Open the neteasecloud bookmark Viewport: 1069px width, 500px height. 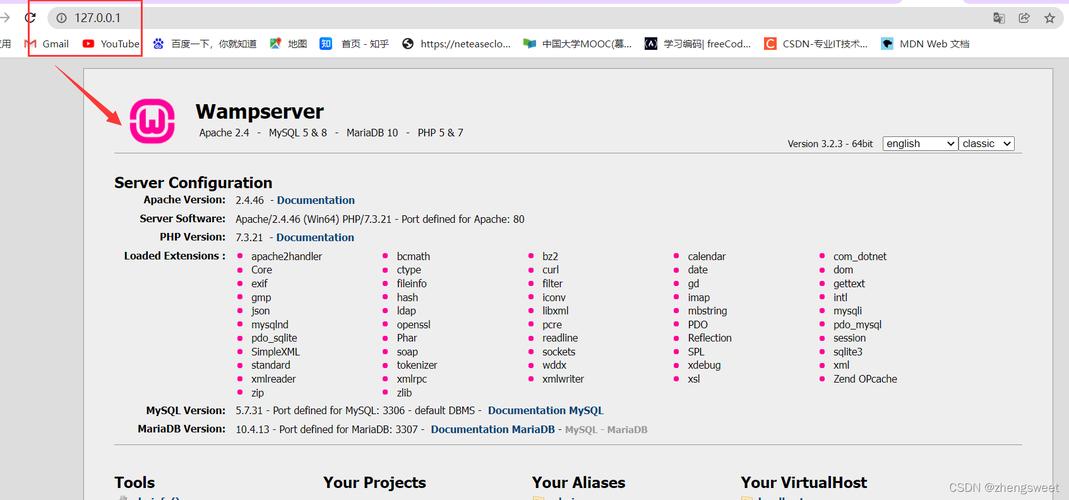(456, 44)
